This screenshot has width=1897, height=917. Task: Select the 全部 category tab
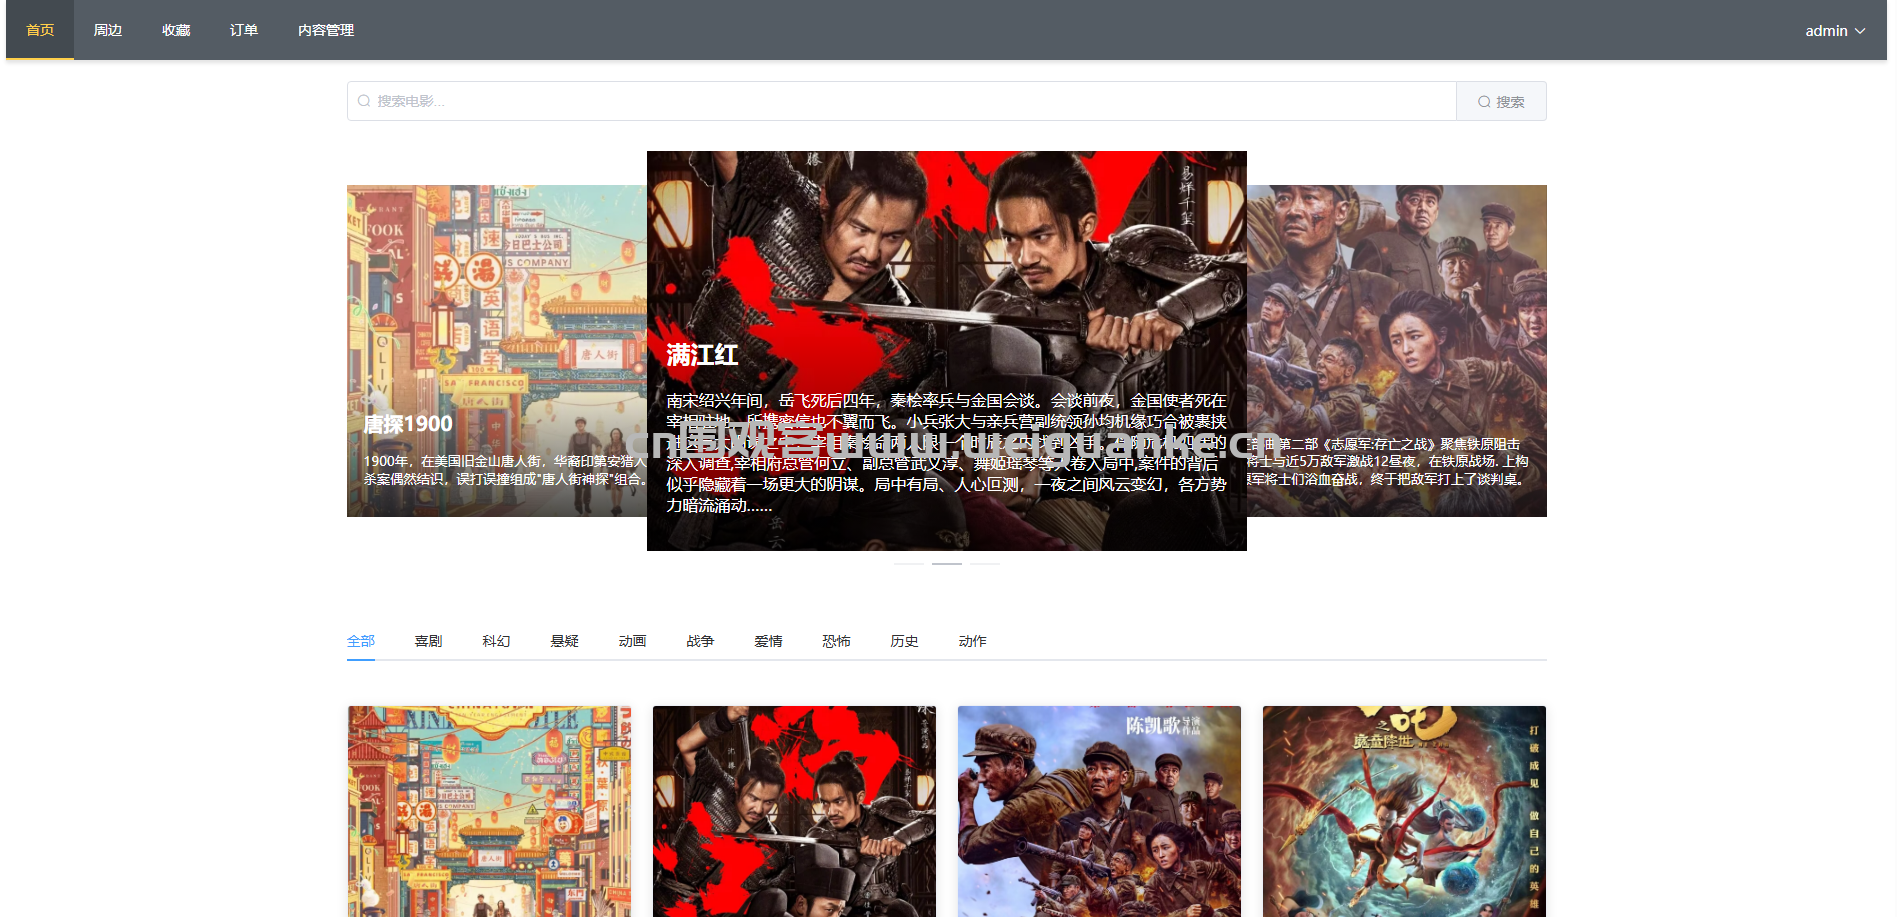[x=361, y=641]
